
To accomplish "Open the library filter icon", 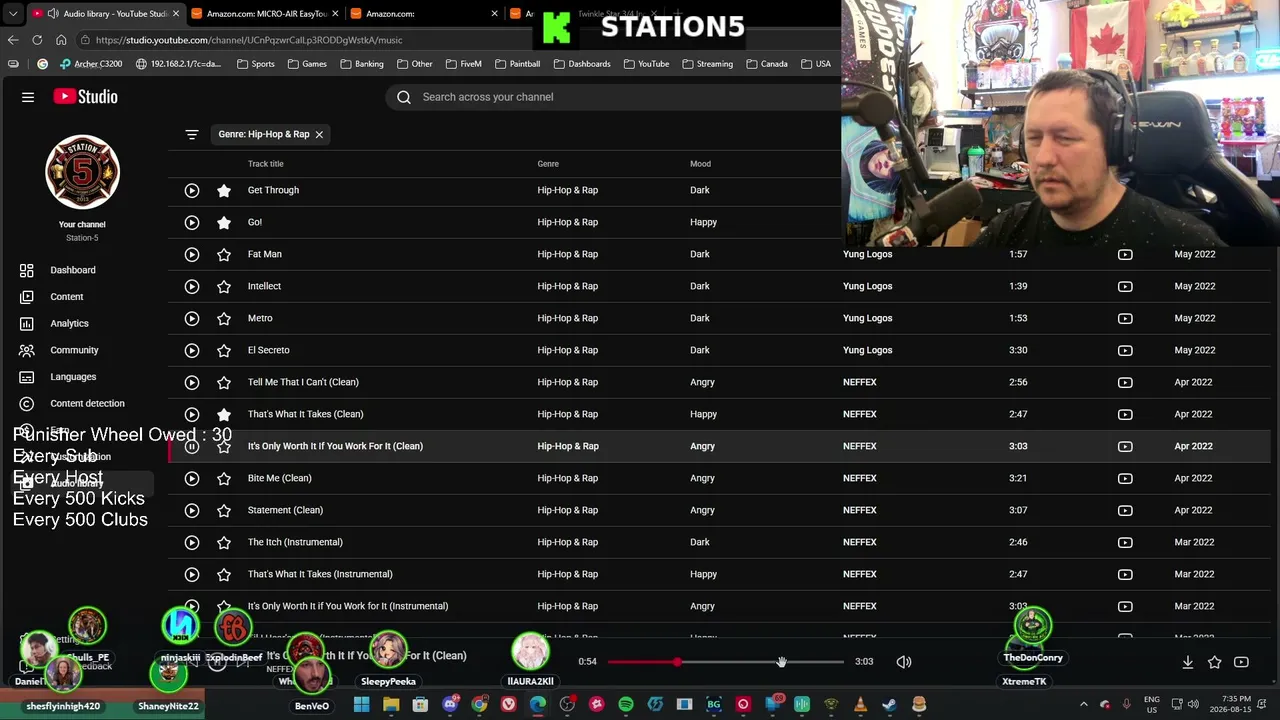I will coord(192,134).
